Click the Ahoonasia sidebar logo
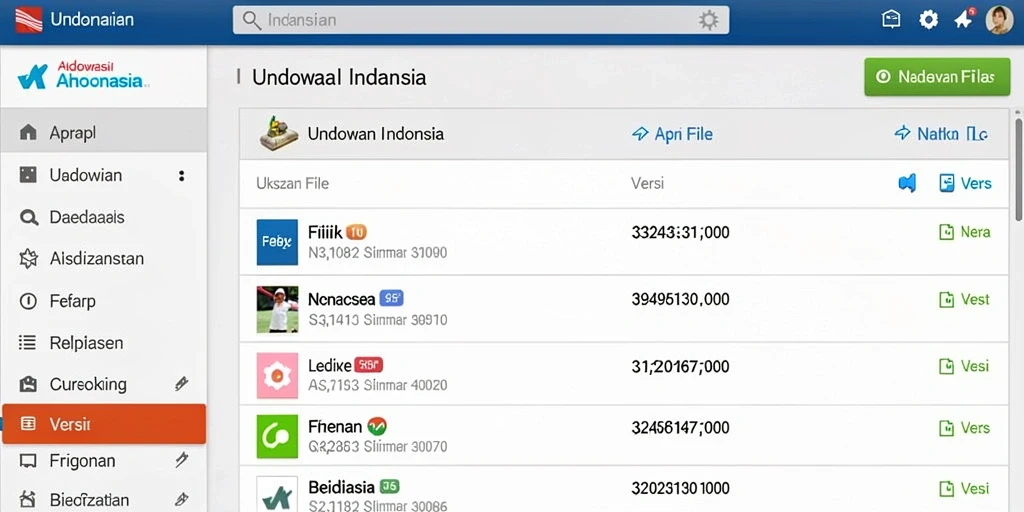The width and height of the screenshot is (1024, 512). coord(83,76)
